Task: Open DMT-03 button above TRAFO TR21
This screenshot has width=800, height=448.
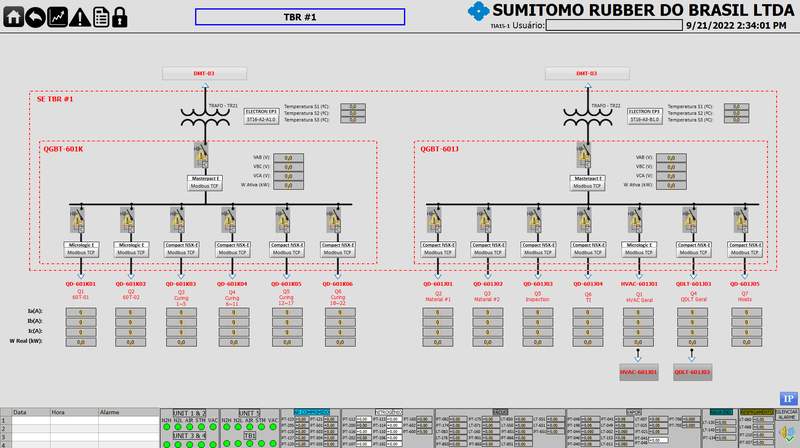Action: [x=204, y=73]
